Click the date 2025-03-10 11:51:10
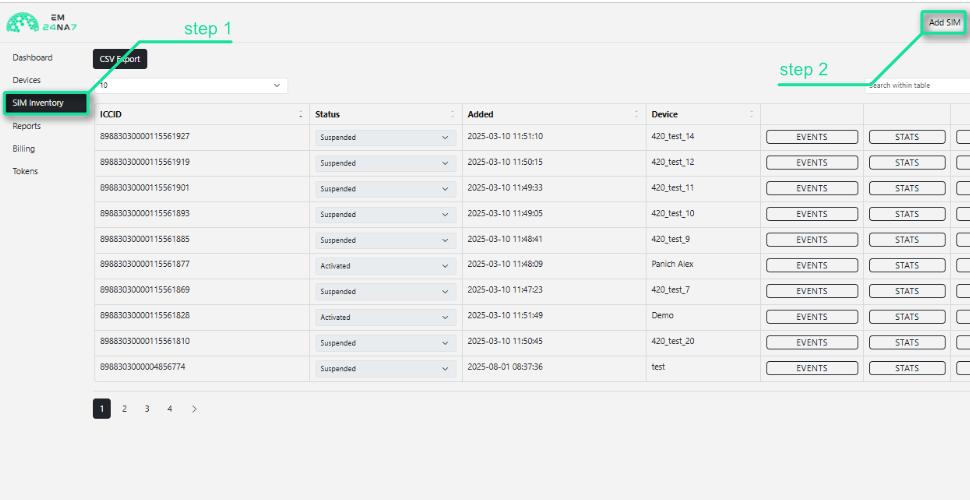 point(505,136)
